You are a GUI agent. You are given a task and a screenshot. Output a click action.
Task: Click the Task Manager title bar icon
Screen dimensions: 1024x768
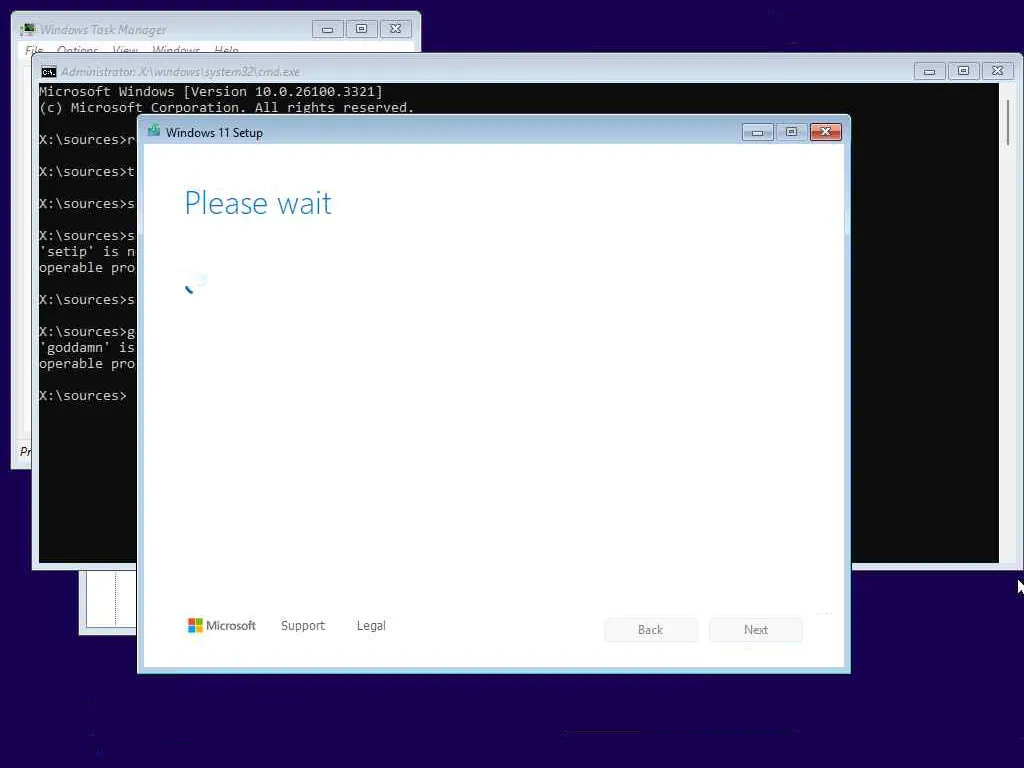tap(27, 29)
